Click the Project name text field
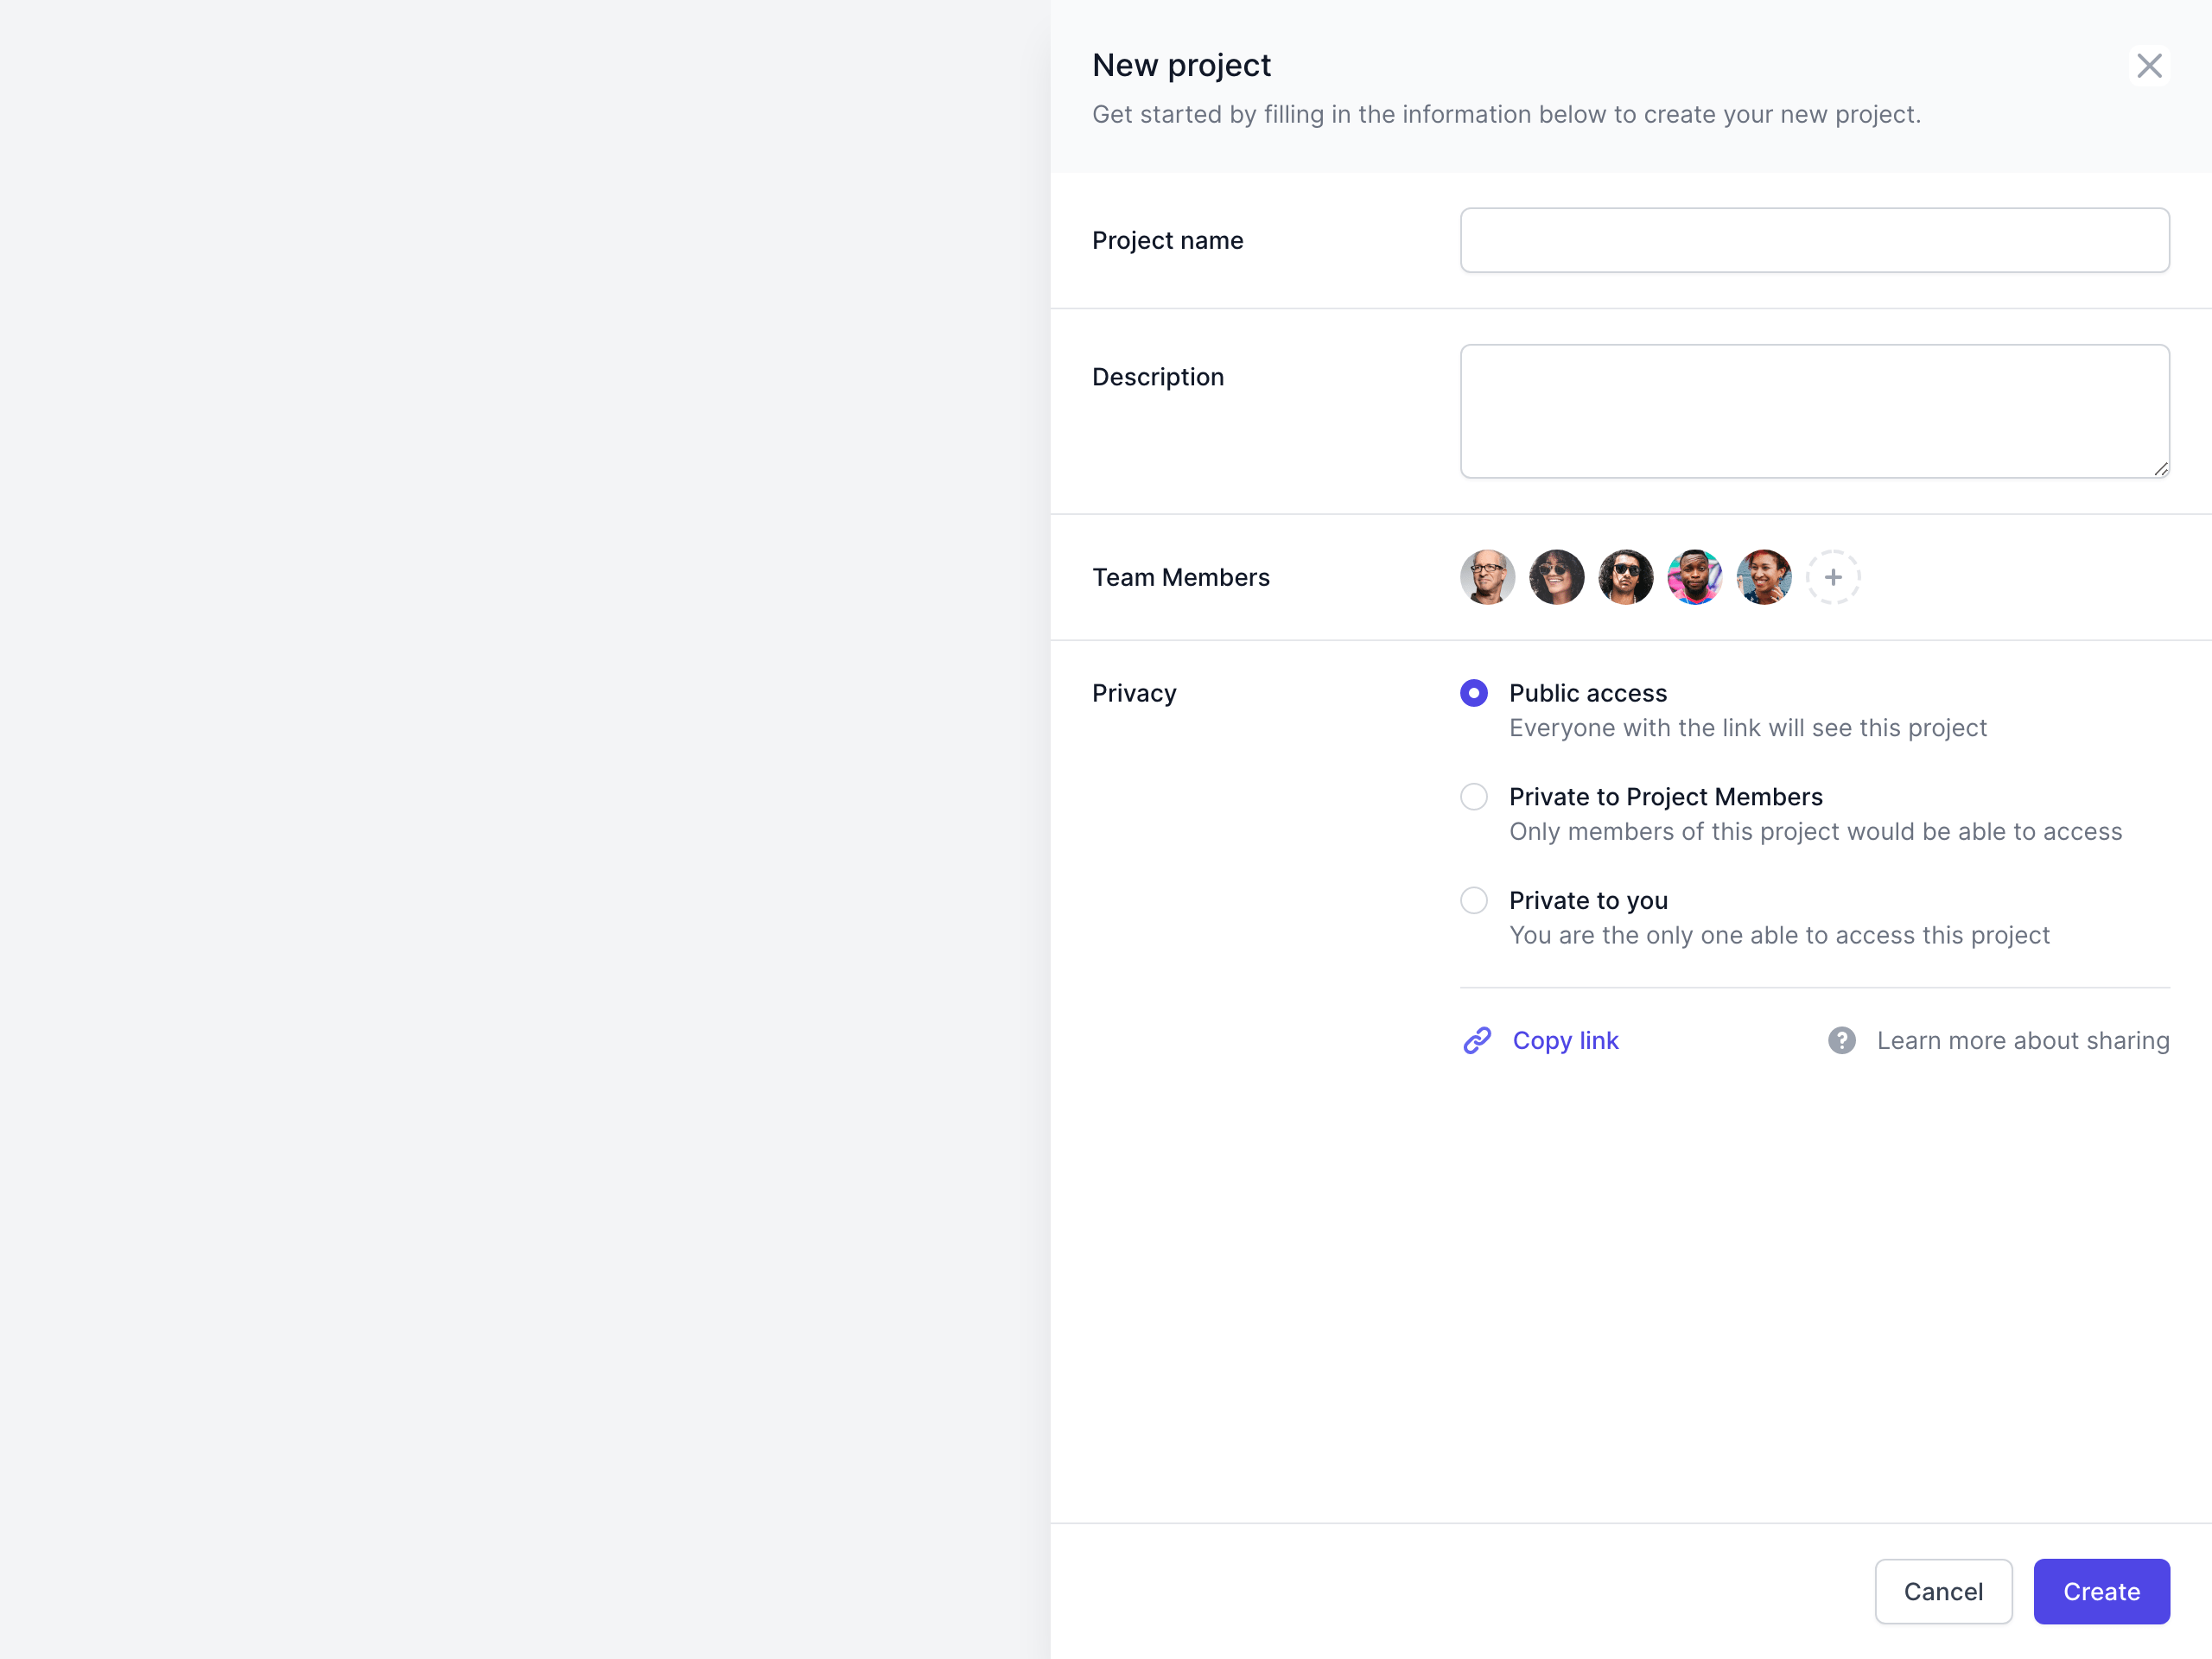Viewport: 2212px width, 1659px height. tap(1814, 240)
